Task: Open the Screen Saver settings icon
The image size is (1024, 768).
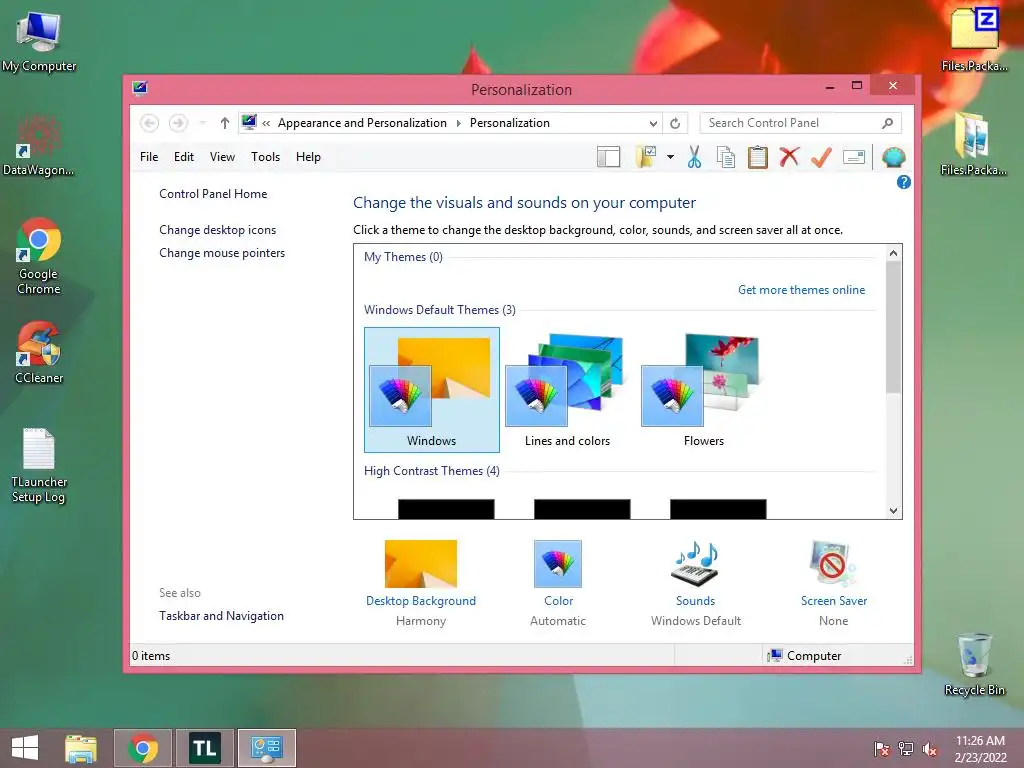Action: tap(833, 564)
